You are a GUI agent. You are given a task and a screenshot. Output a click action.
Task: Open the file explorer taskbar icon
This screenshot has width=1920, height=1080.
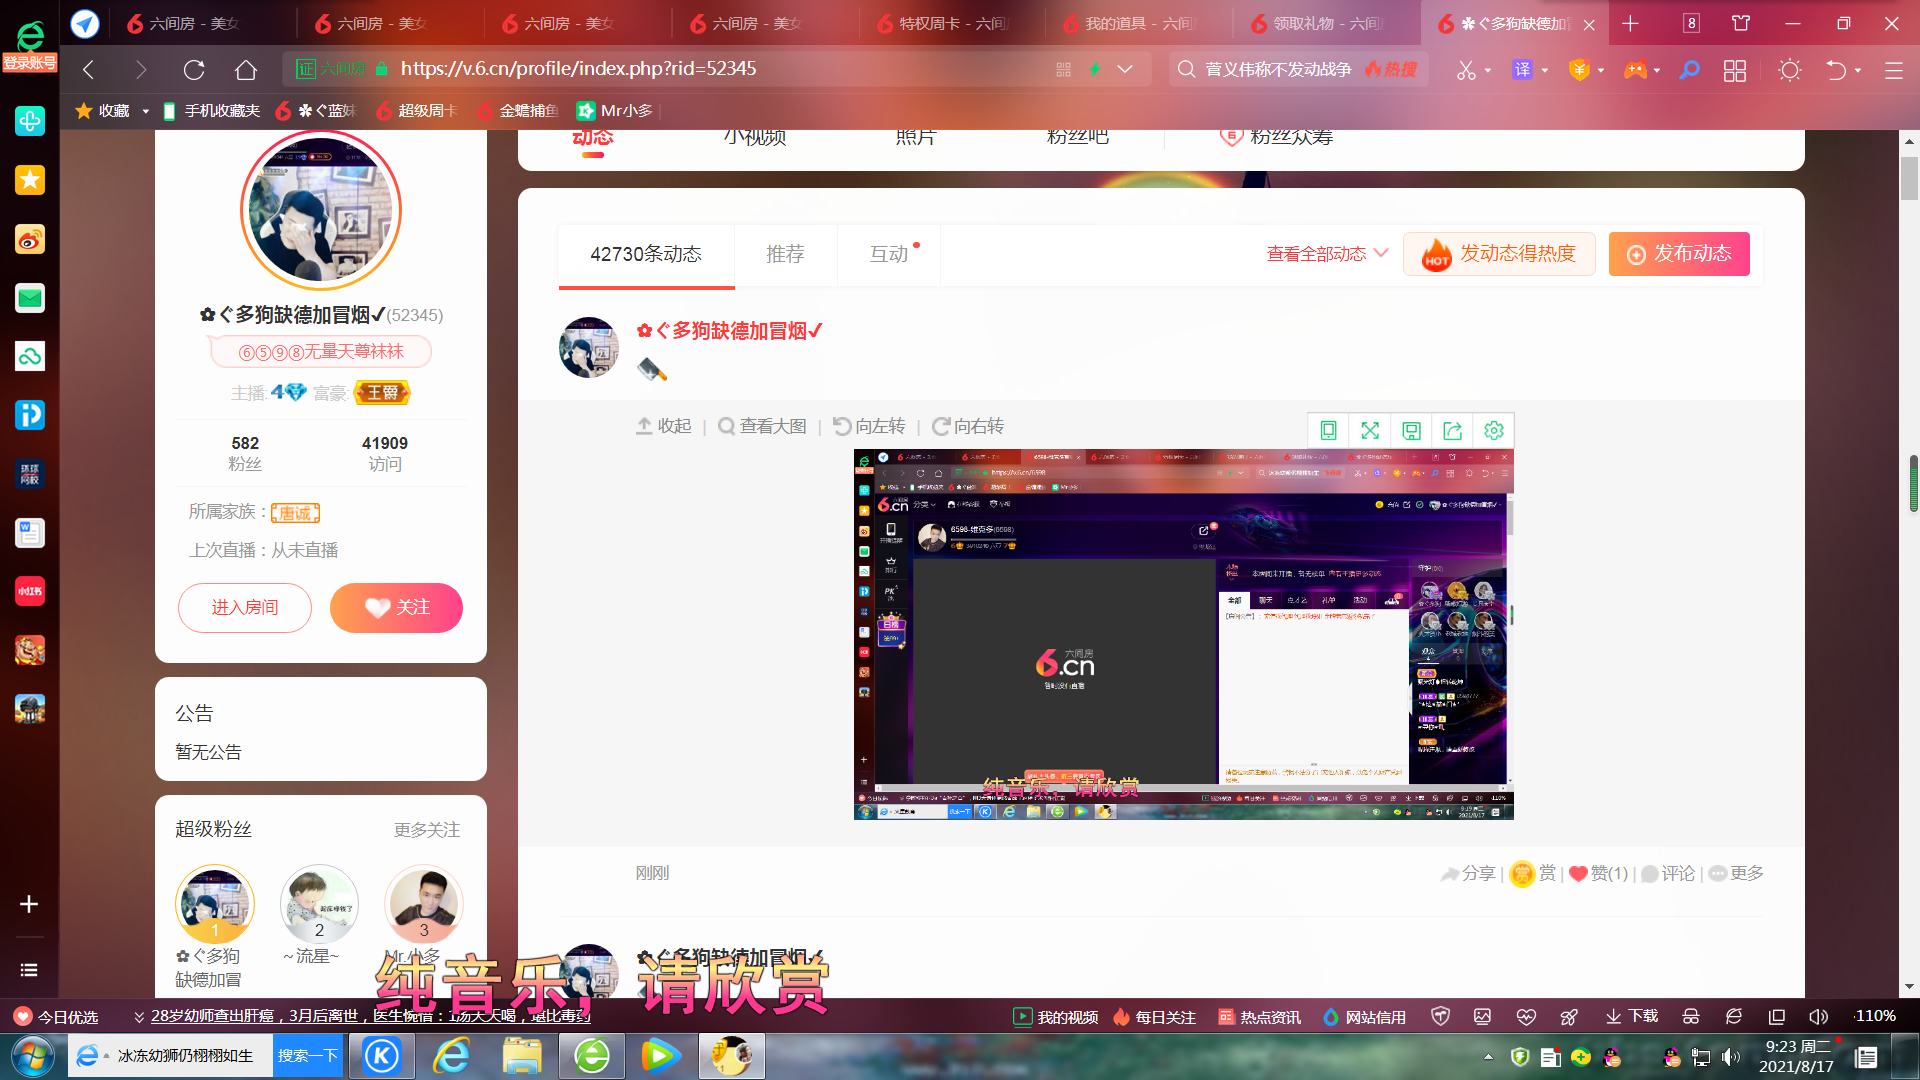click(x=522, y=1056)
